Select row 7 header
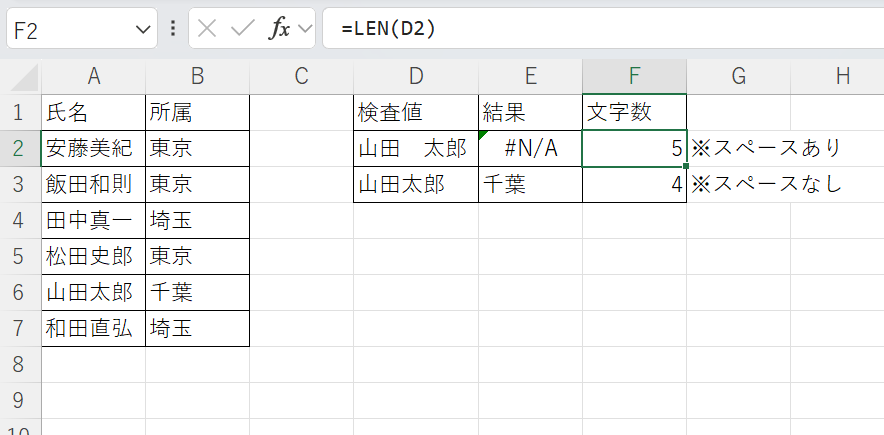The image size is (884, 435). tap(20, 329)
